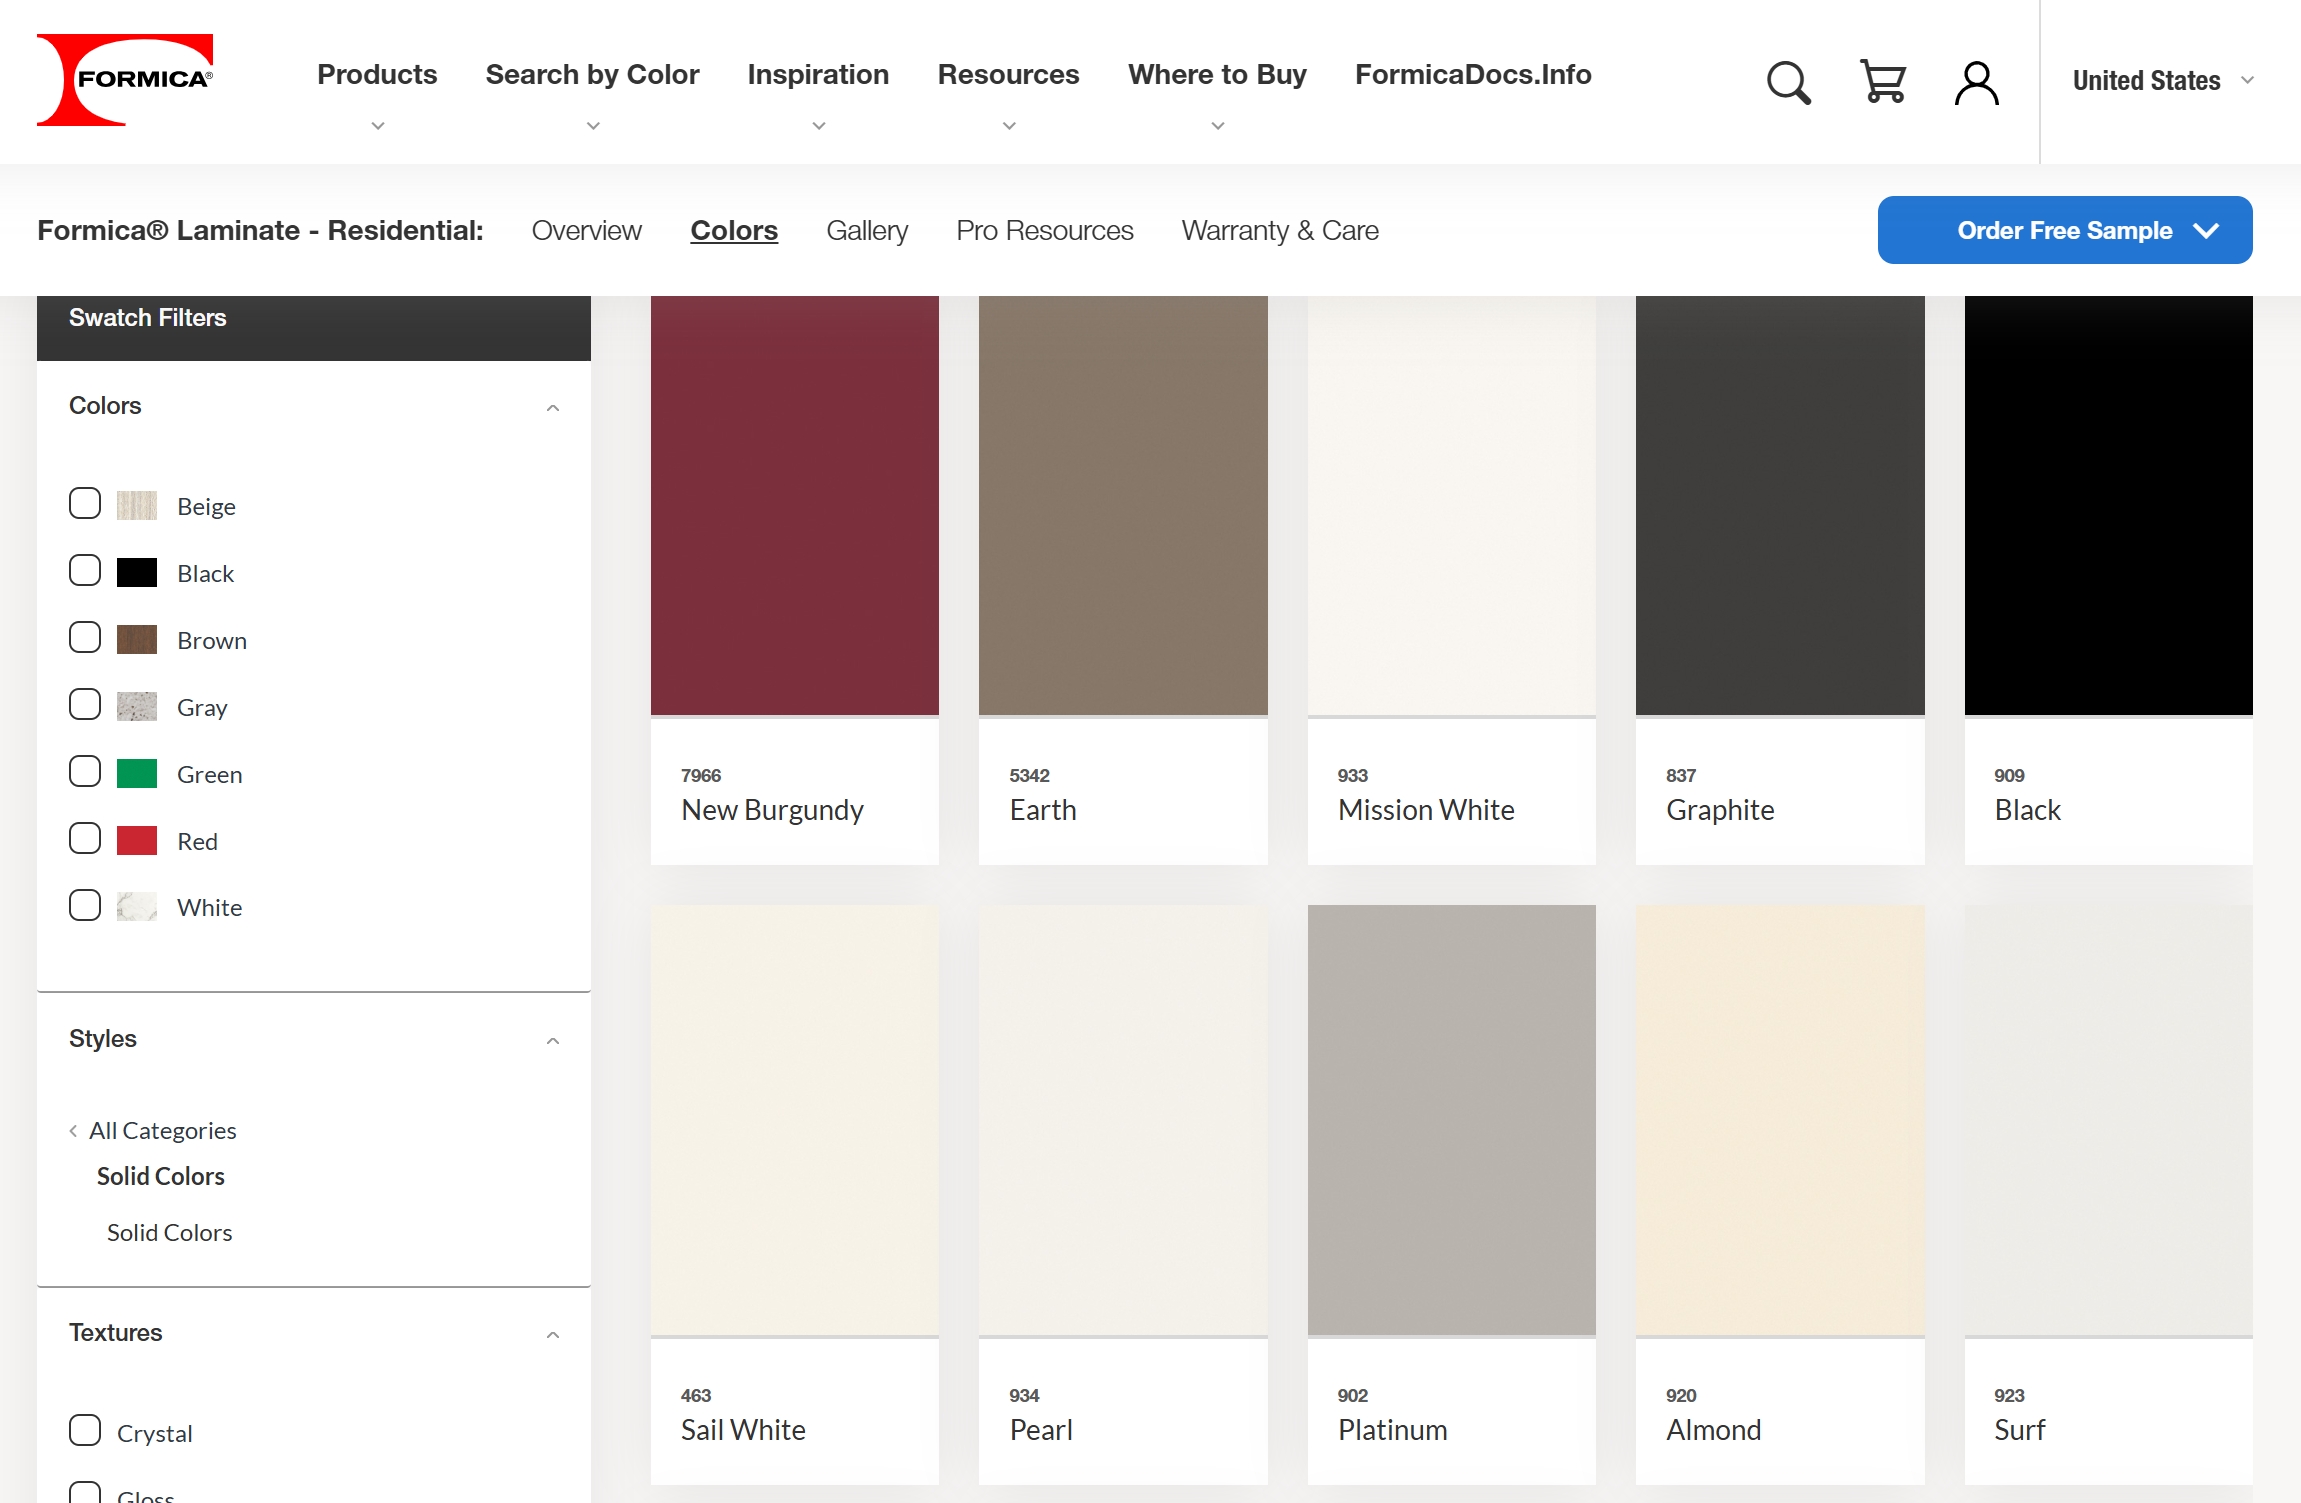Select the 837 Graphite swatch
Screen dimensions: 2301x1503
point(1780,505)
